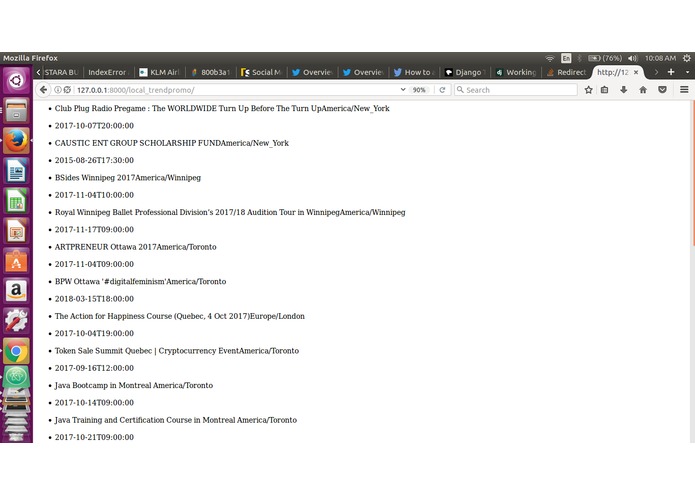Switch to the STARA BU tab
Image resolution: width=695 pixels, height=494 pixels.
[61, 72]
